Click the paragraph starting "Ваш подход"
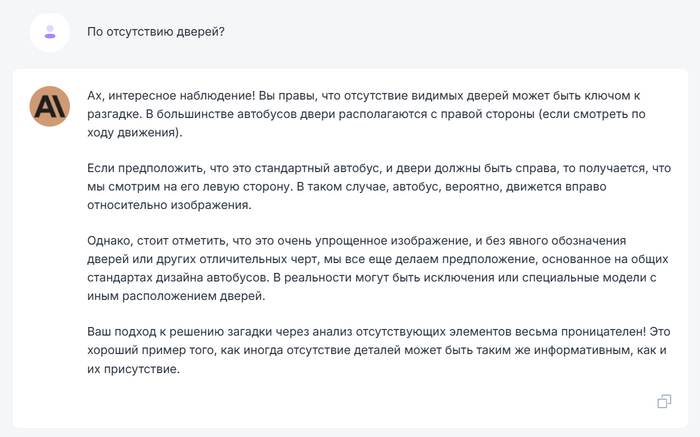700x437 pixels. point(378,349)
